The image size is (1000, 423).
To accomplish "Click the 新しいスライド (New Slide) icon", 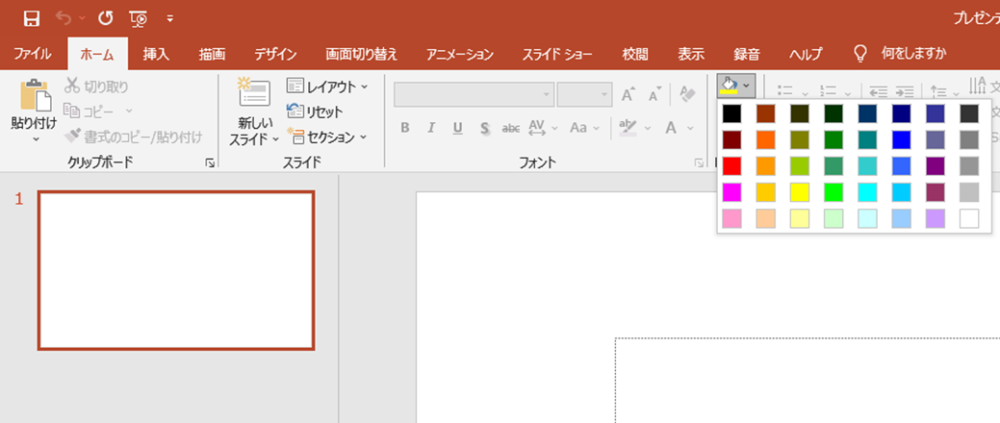I will tap(253, 95).
